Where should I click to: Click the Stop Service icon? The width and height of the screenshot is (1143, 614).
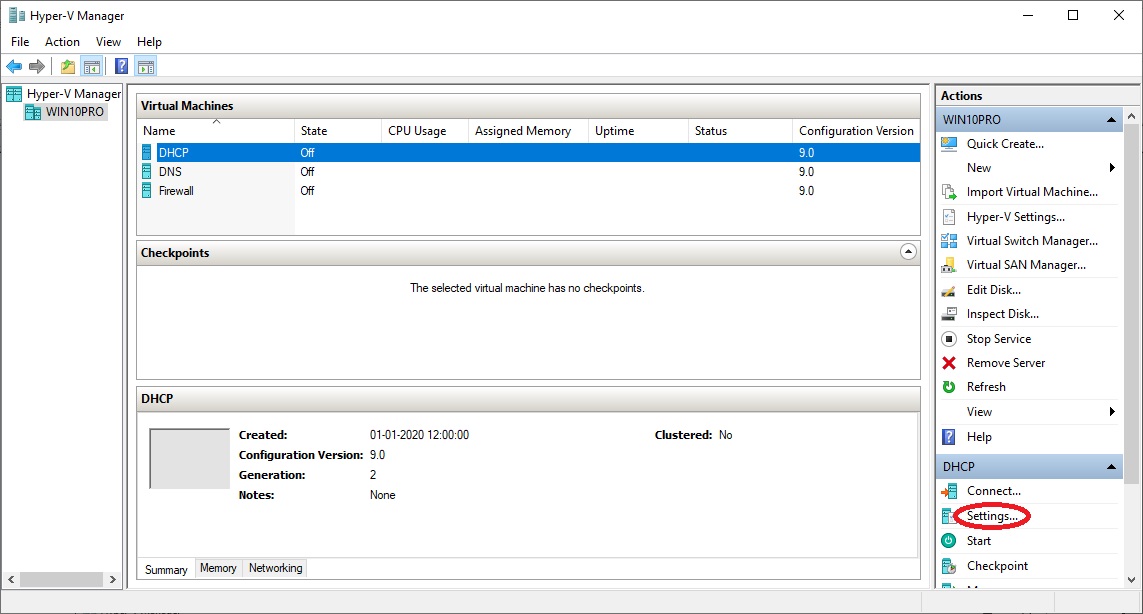pyautogui.click(x=948, y=338)
